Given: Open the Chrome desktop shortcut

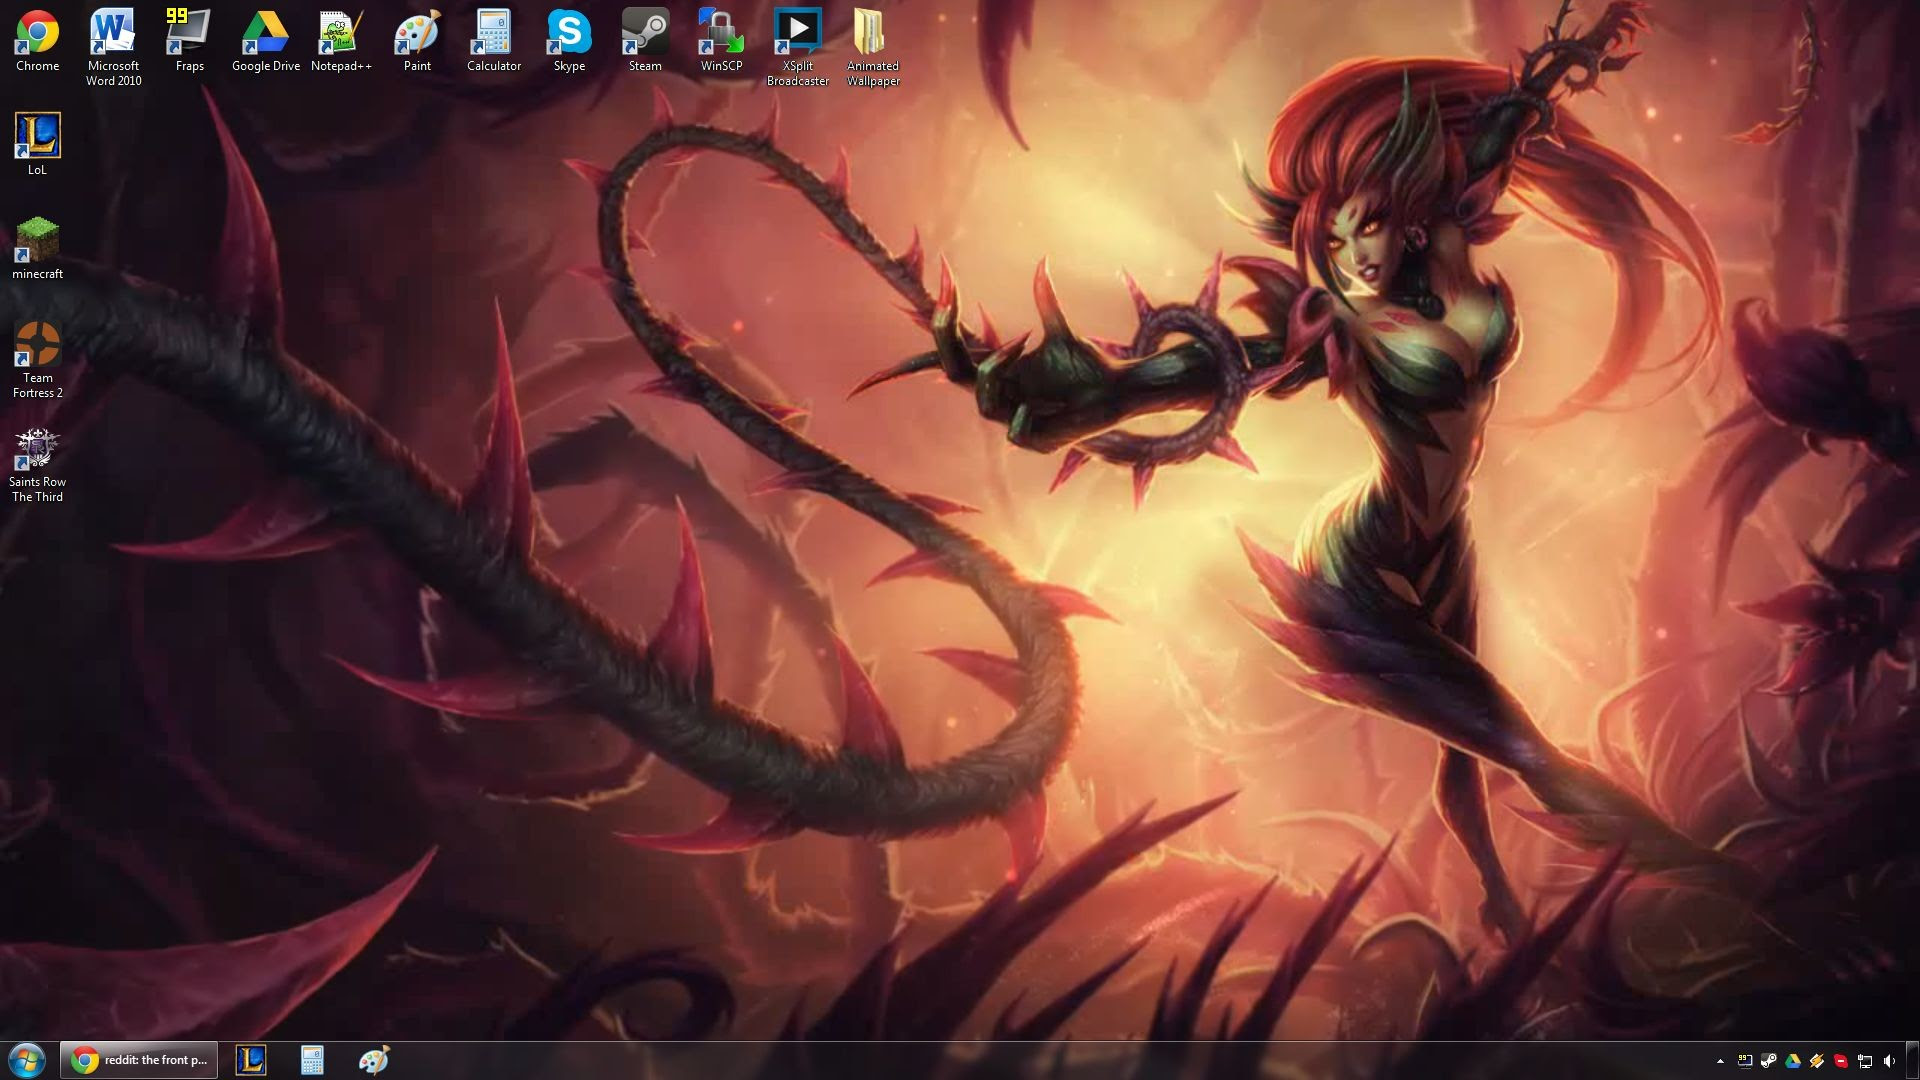Looking at the screenshot, I should [x=37, y=34].
